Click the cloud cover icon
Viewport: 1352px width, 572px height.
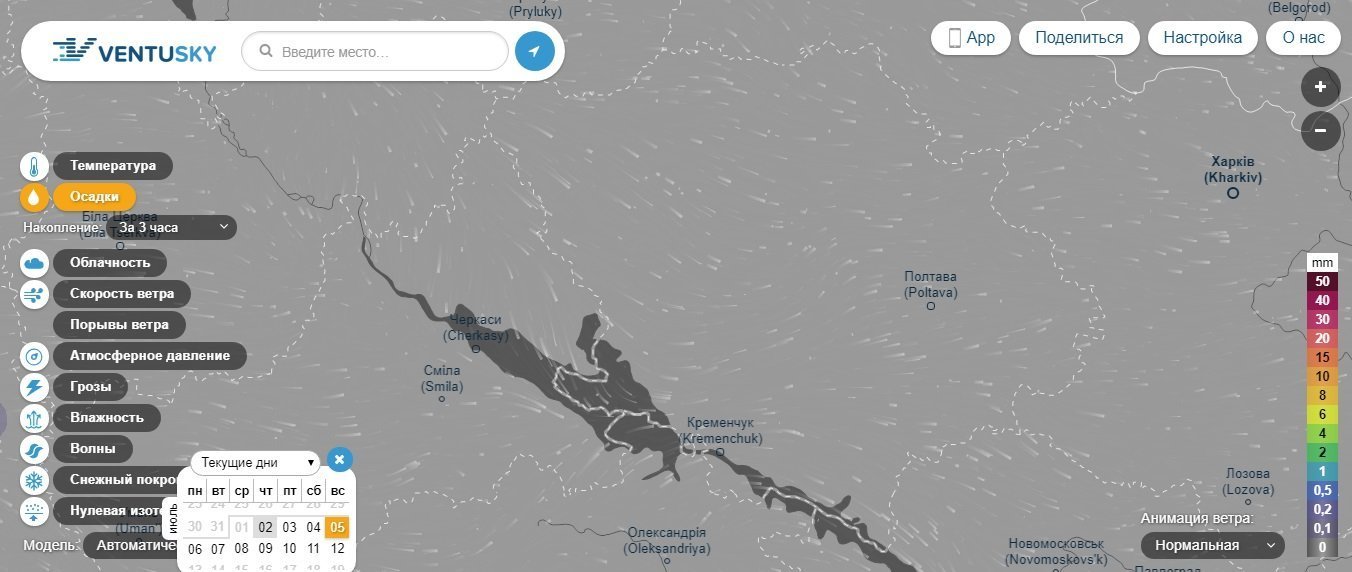pyautogui.click(x=34, y=263)
